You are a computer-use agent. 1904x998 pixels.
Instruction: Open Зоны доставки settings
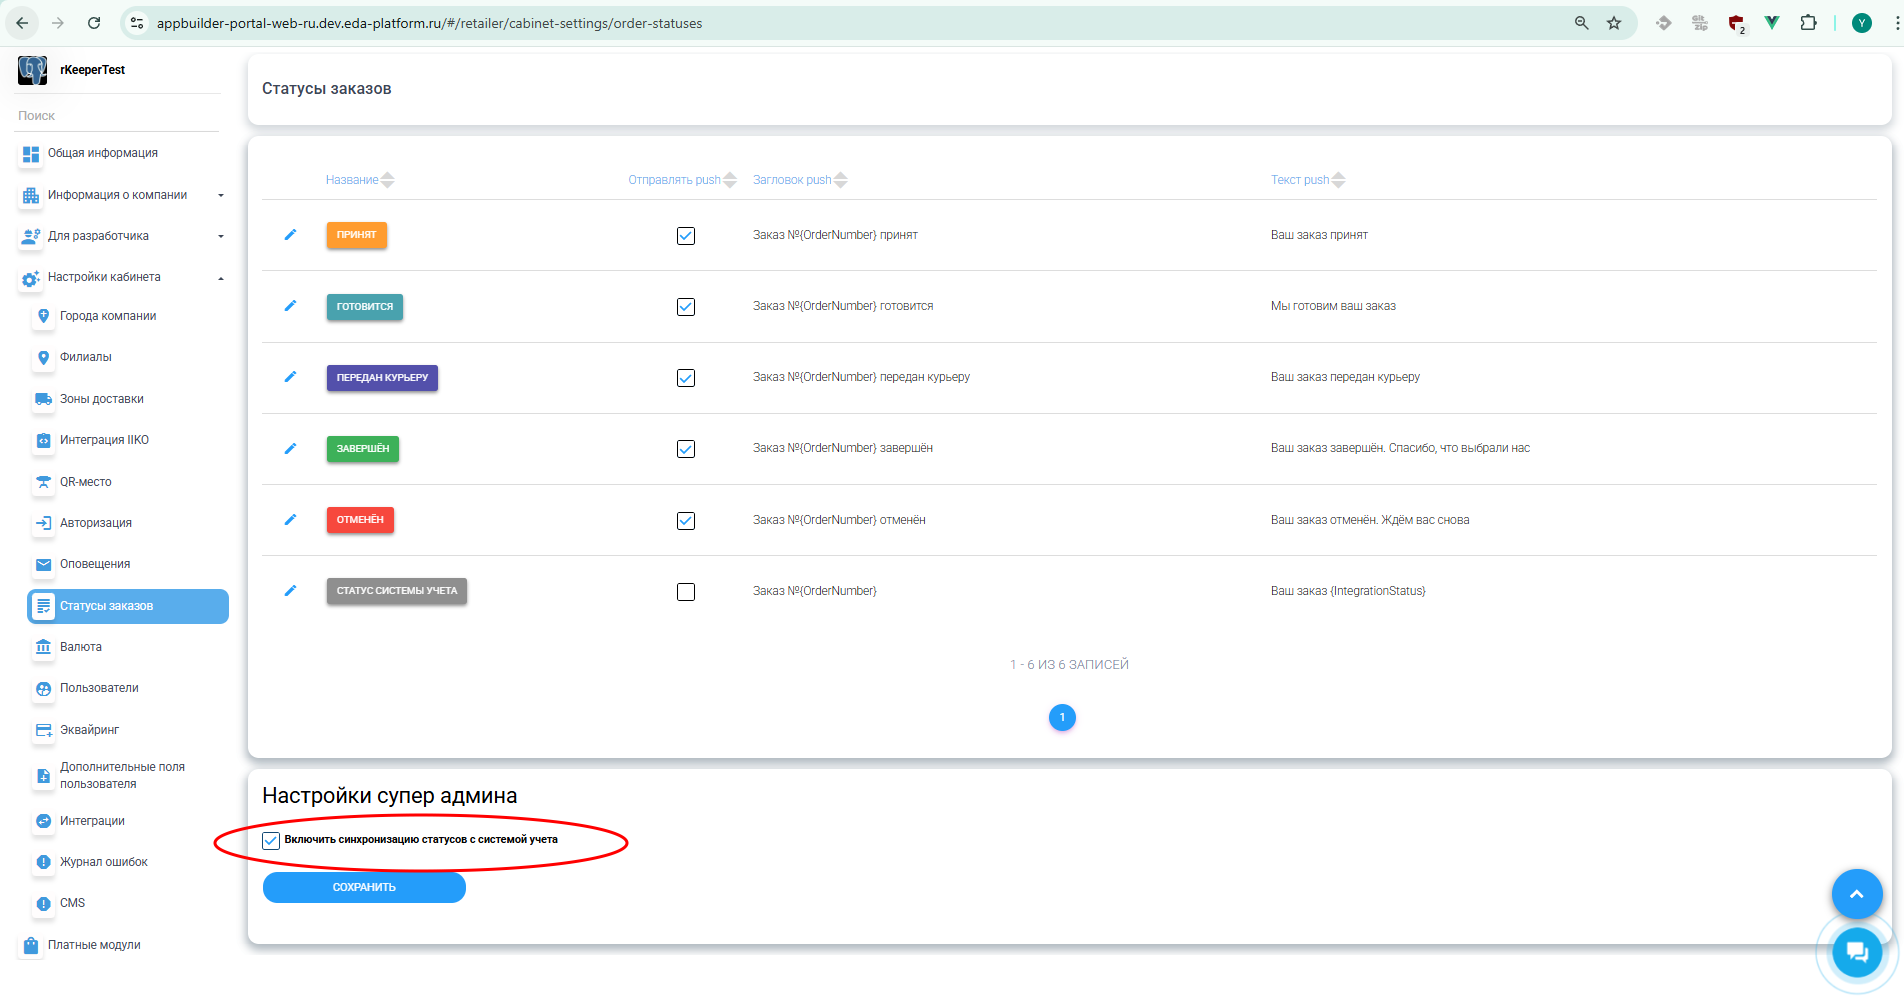coord(102,399)
